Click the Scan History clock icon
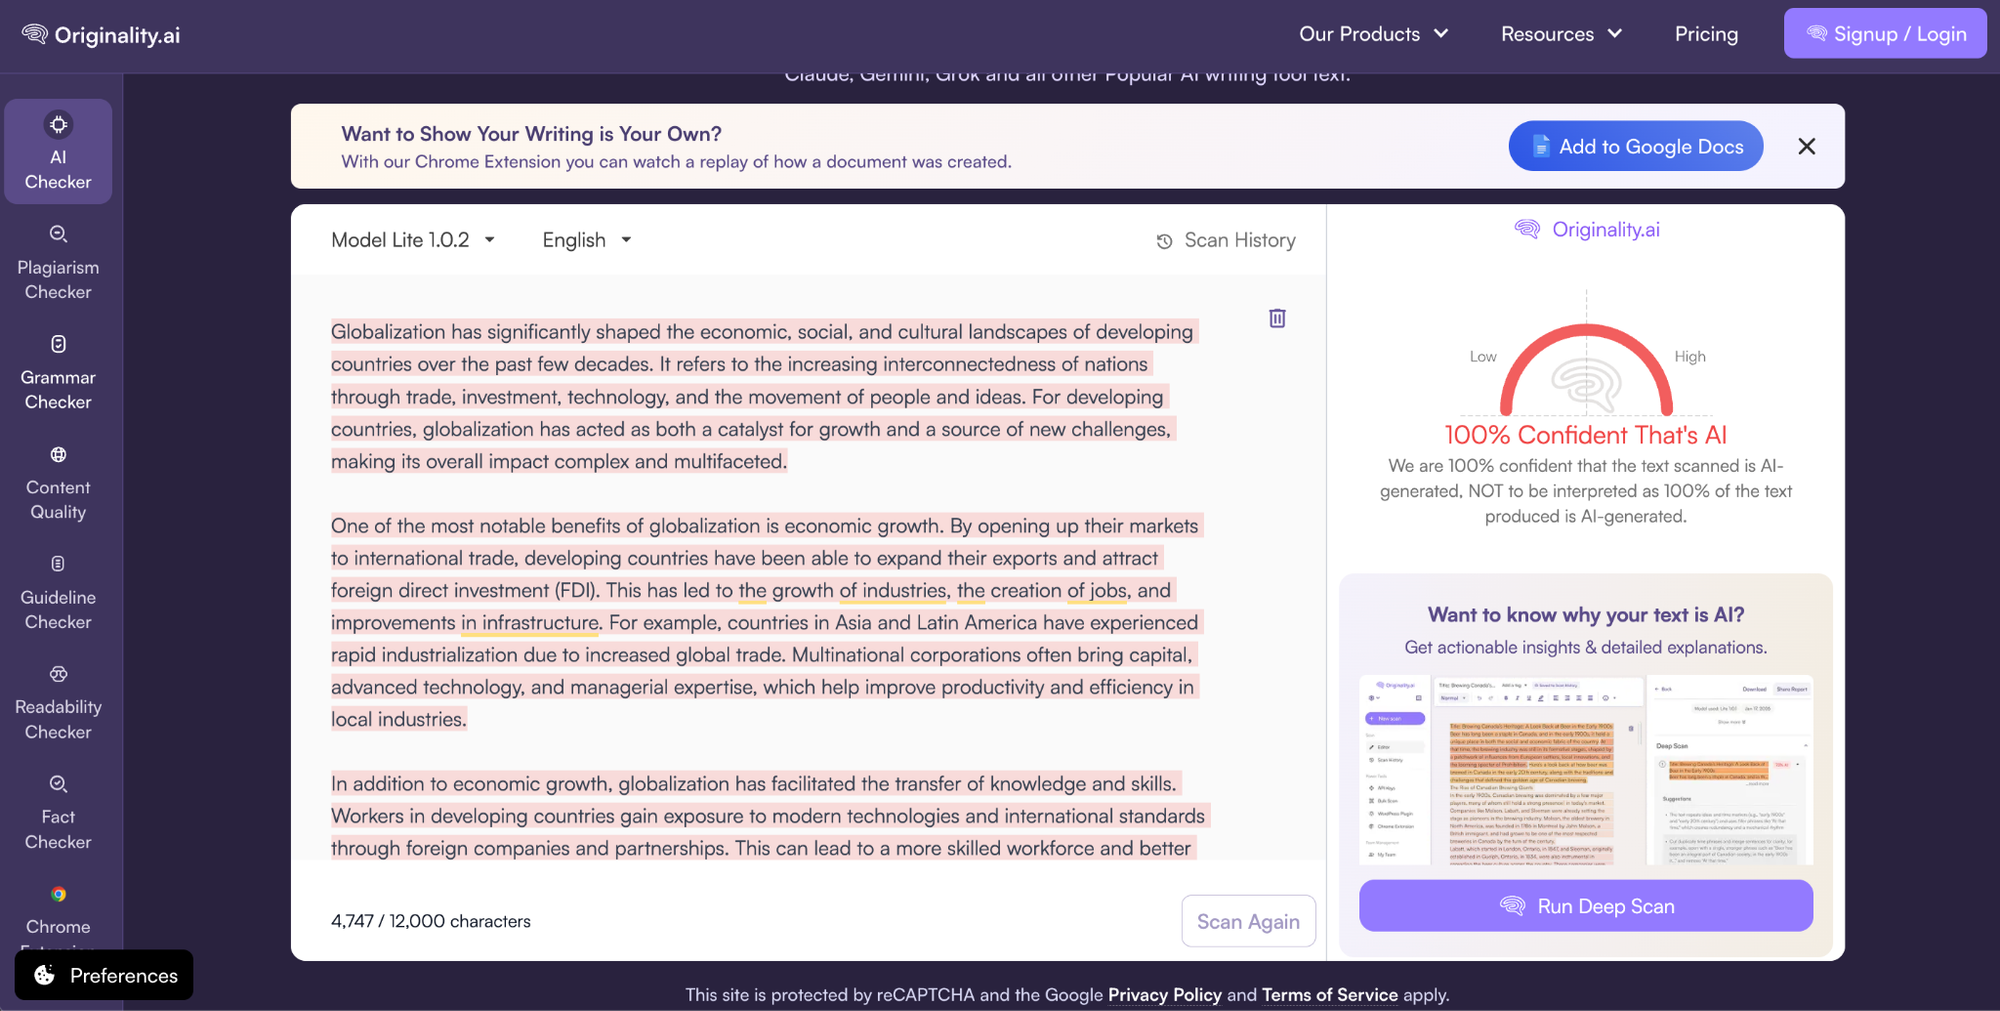The height and width of the screenshot is (1011, 2000). [1164, 241]
